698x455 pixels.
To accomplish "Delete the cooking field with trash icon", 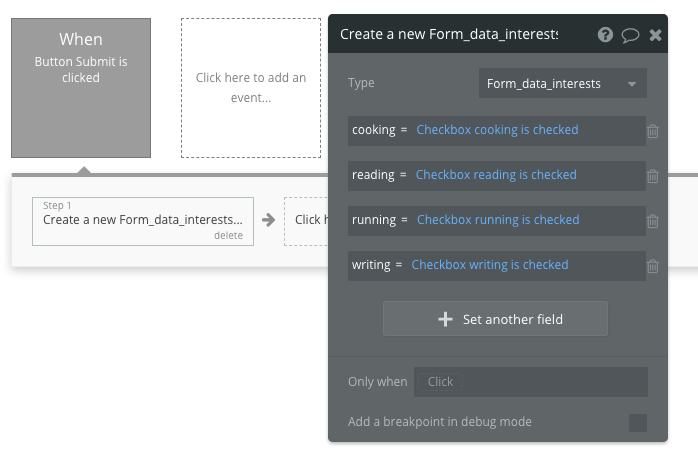I will (652, 131).
